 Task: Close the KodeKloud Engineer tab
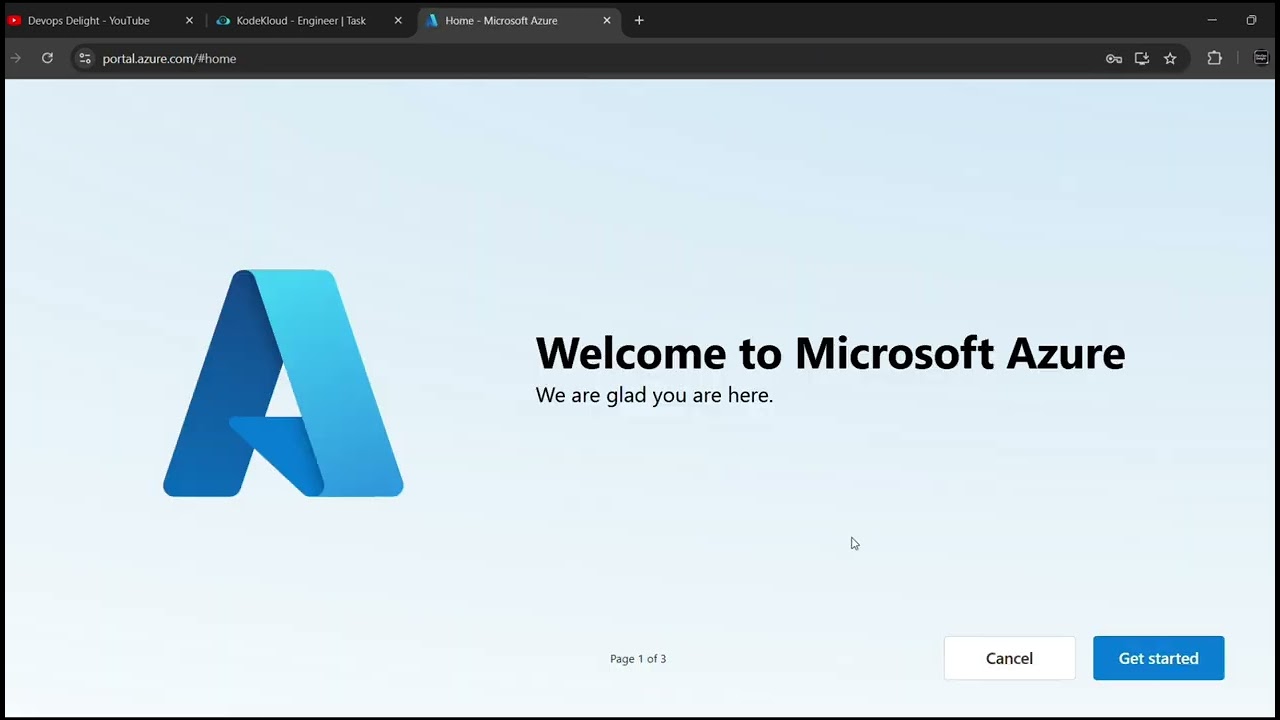coord(398,20)
